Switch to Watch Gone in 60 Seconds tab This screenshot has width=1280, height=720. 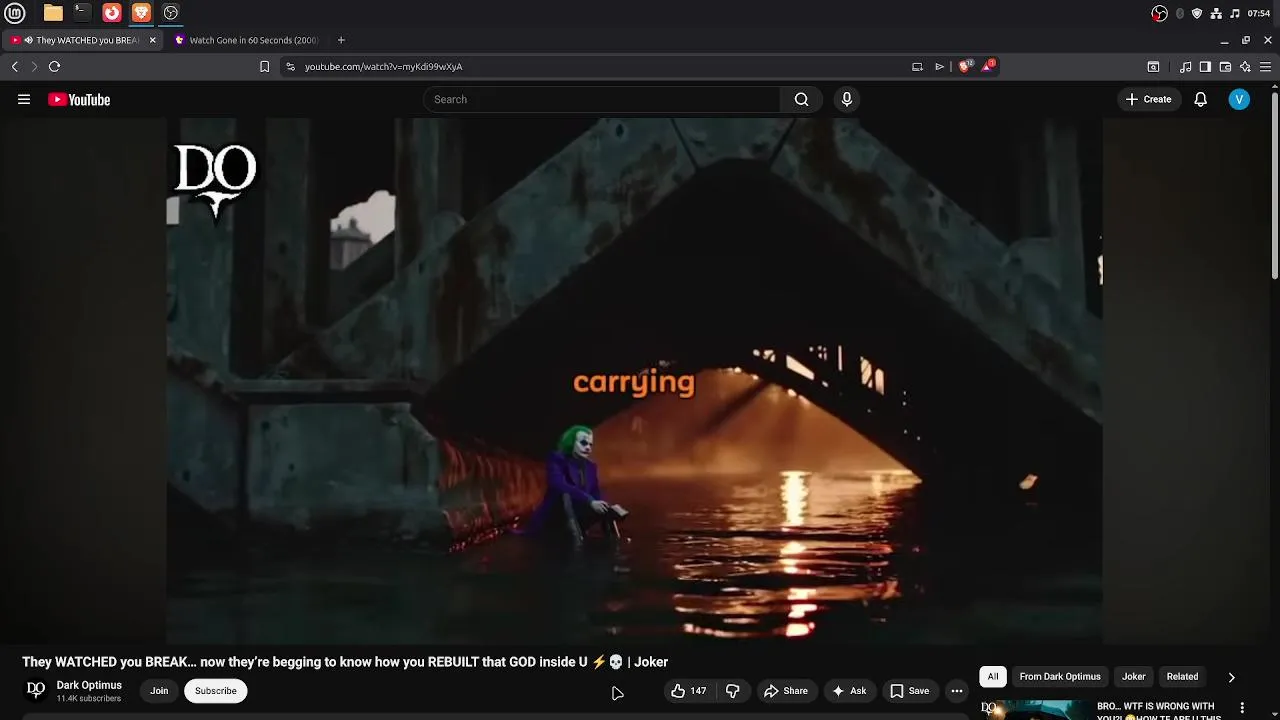point(247,40)
